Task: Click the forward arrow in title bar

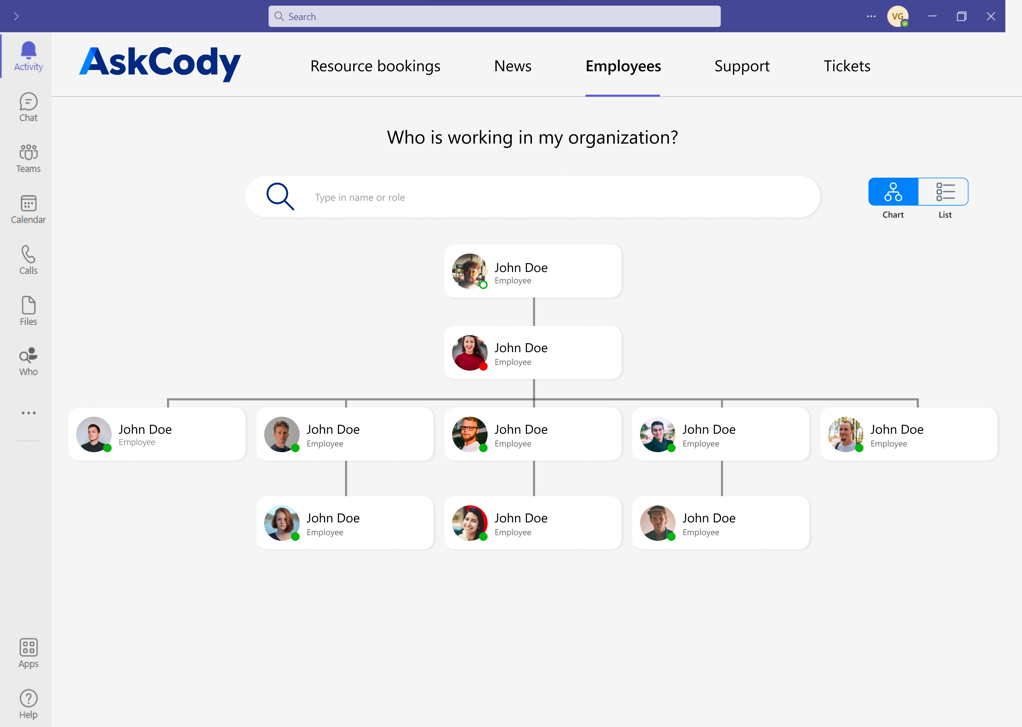Action: (16, 16)
